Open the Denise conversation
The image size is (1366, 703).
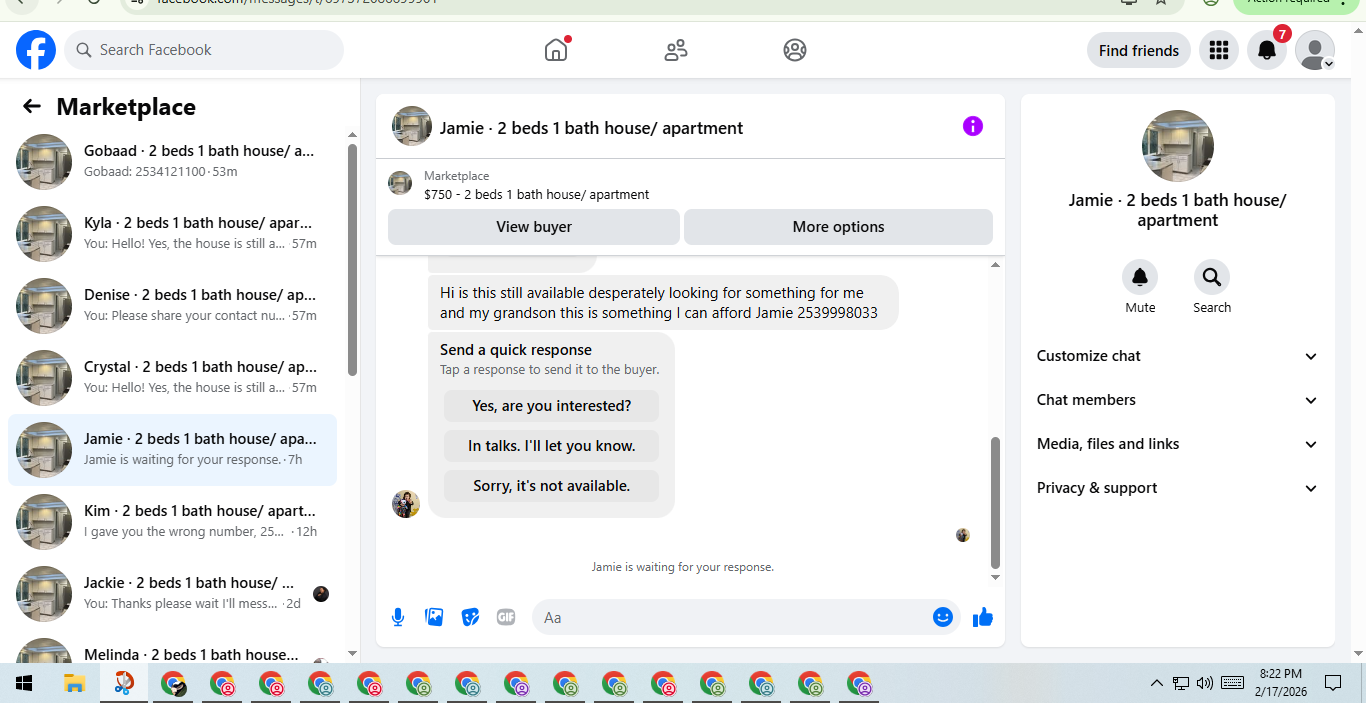[173, 305]
